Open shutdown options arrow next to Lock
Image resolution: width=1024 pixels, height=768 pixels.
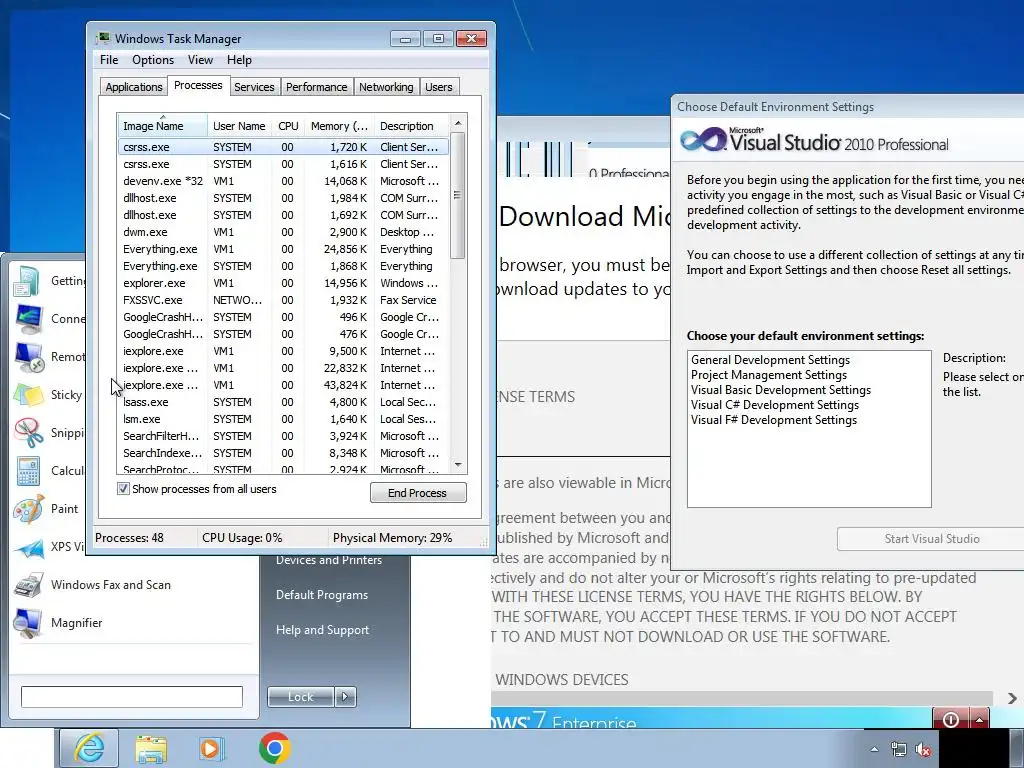pyautogui.click(x=345, y=697)
